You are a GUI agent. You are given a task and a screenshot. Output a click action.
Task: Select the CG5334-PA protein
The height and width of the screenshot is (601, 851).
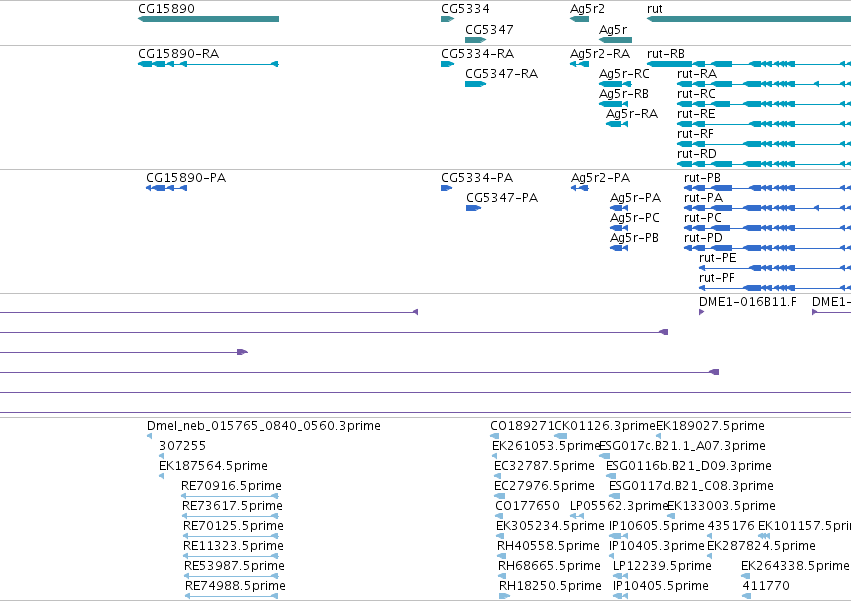coord(447,188)
